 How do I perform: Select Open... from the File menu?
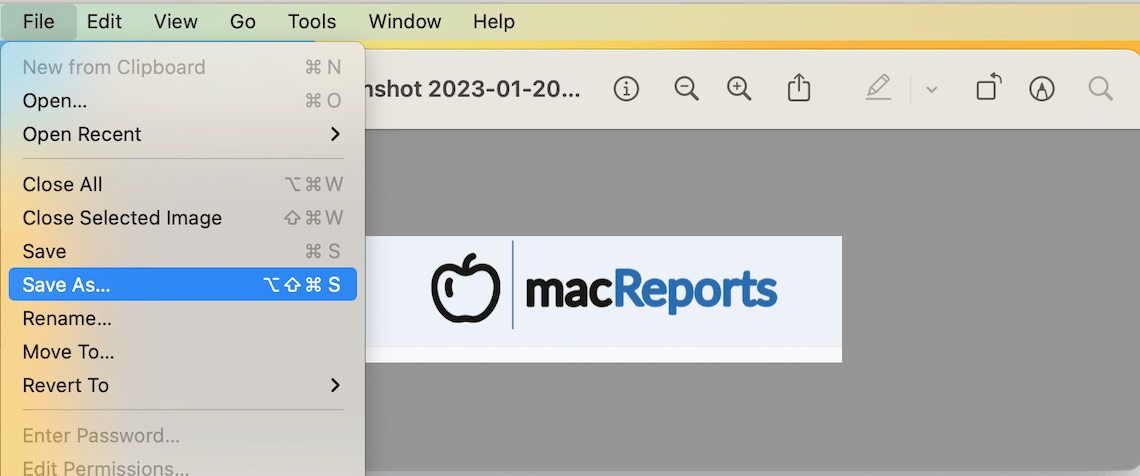click(x=55, y=101)
